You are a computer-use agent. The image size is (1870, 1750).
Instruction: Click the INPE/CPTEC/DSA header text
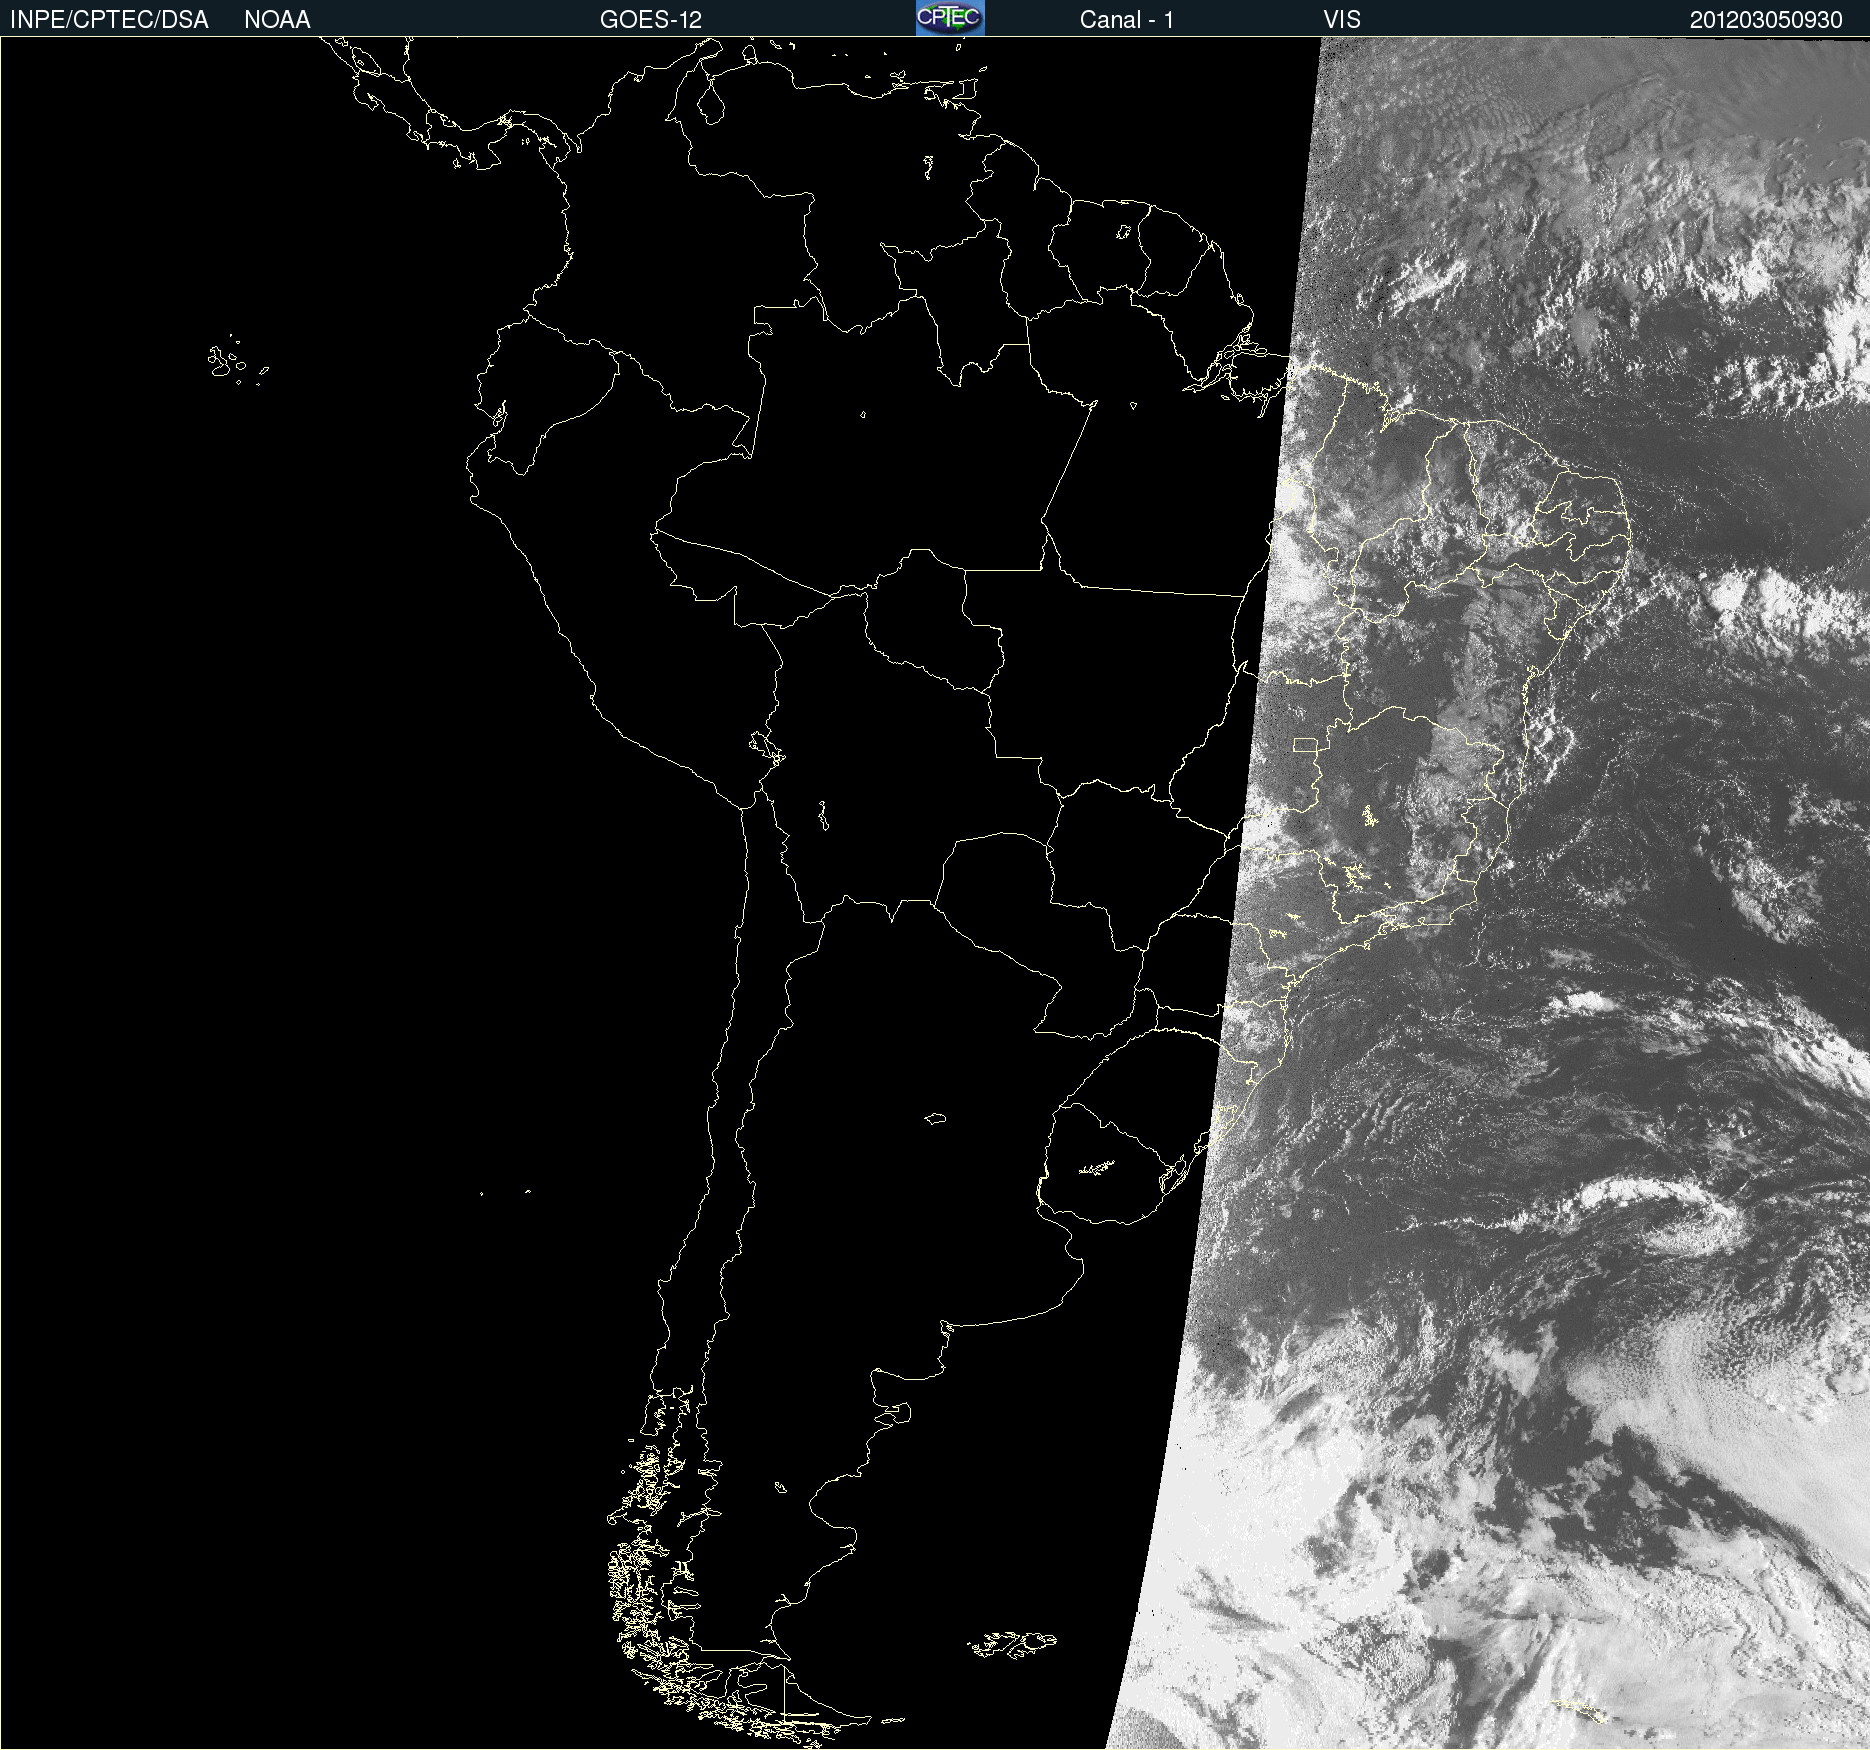(x=109, y=20)
